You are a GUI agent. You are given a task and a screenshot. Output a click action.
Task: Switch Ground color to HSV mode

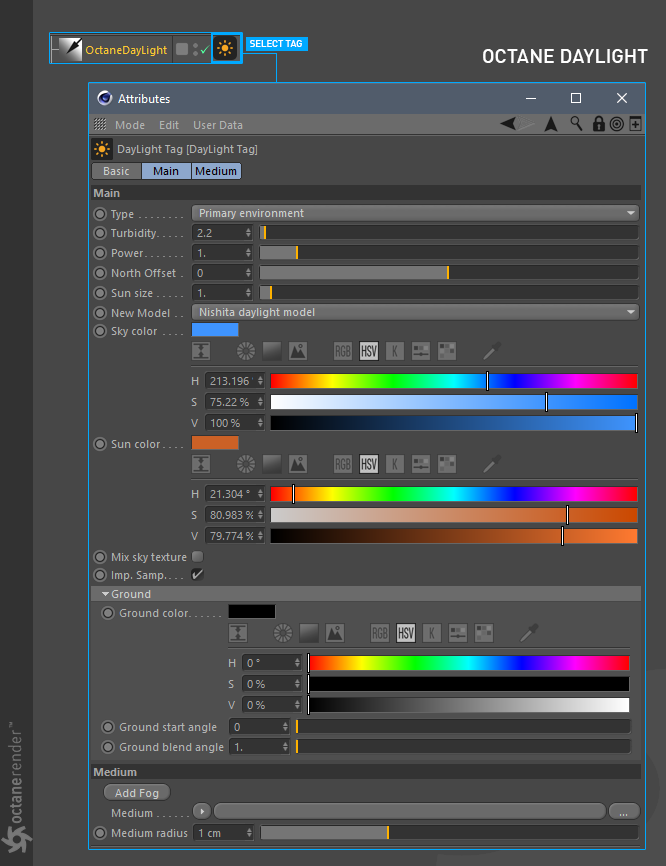pyautogui.click(x=406, y=633)
